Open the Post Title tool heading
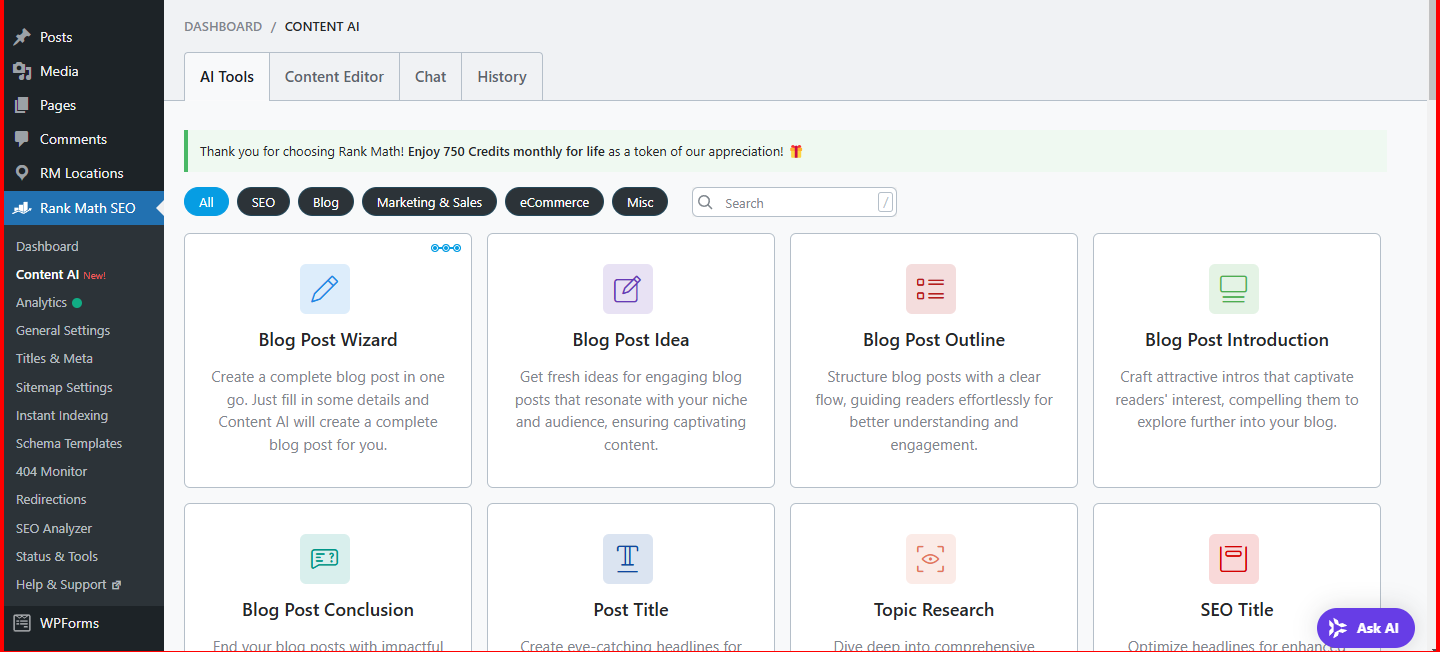Screen dimensions: 1440x652 631,610
